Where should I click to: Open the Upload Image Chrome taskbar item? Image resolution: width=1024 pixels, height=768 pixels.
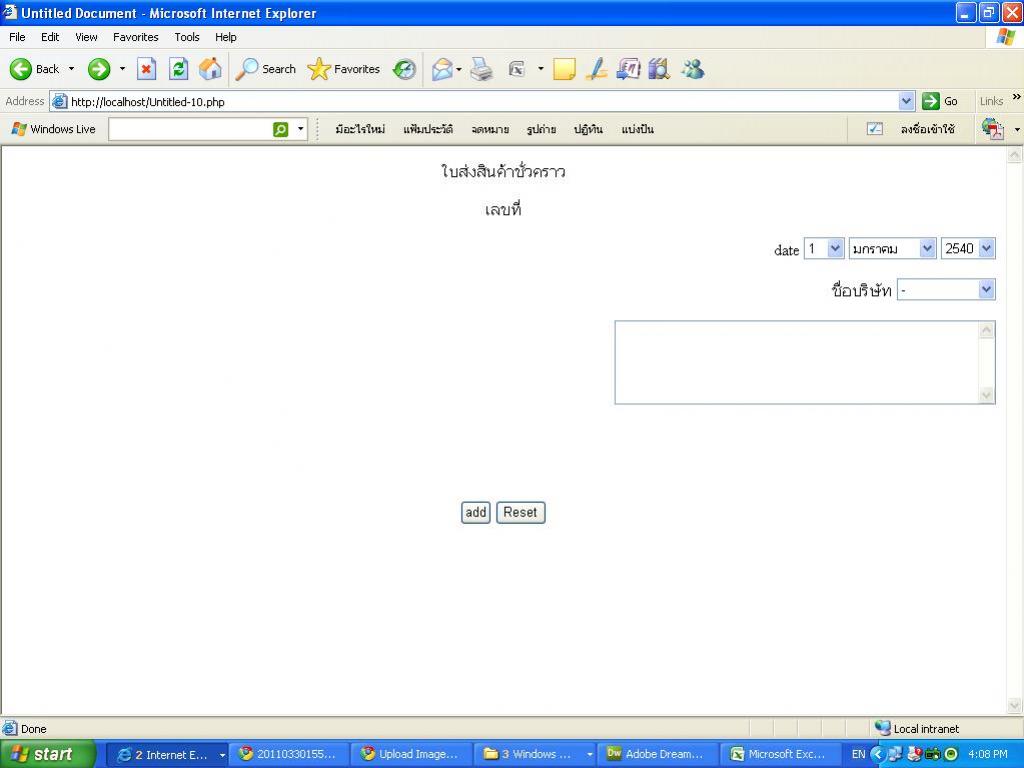point(413,754)
